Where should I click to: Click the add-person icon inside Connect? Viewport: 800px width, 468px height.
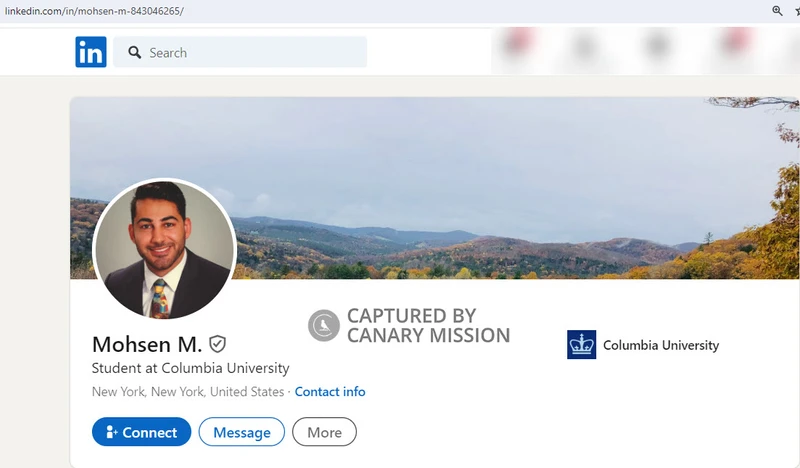pos(112,432)
